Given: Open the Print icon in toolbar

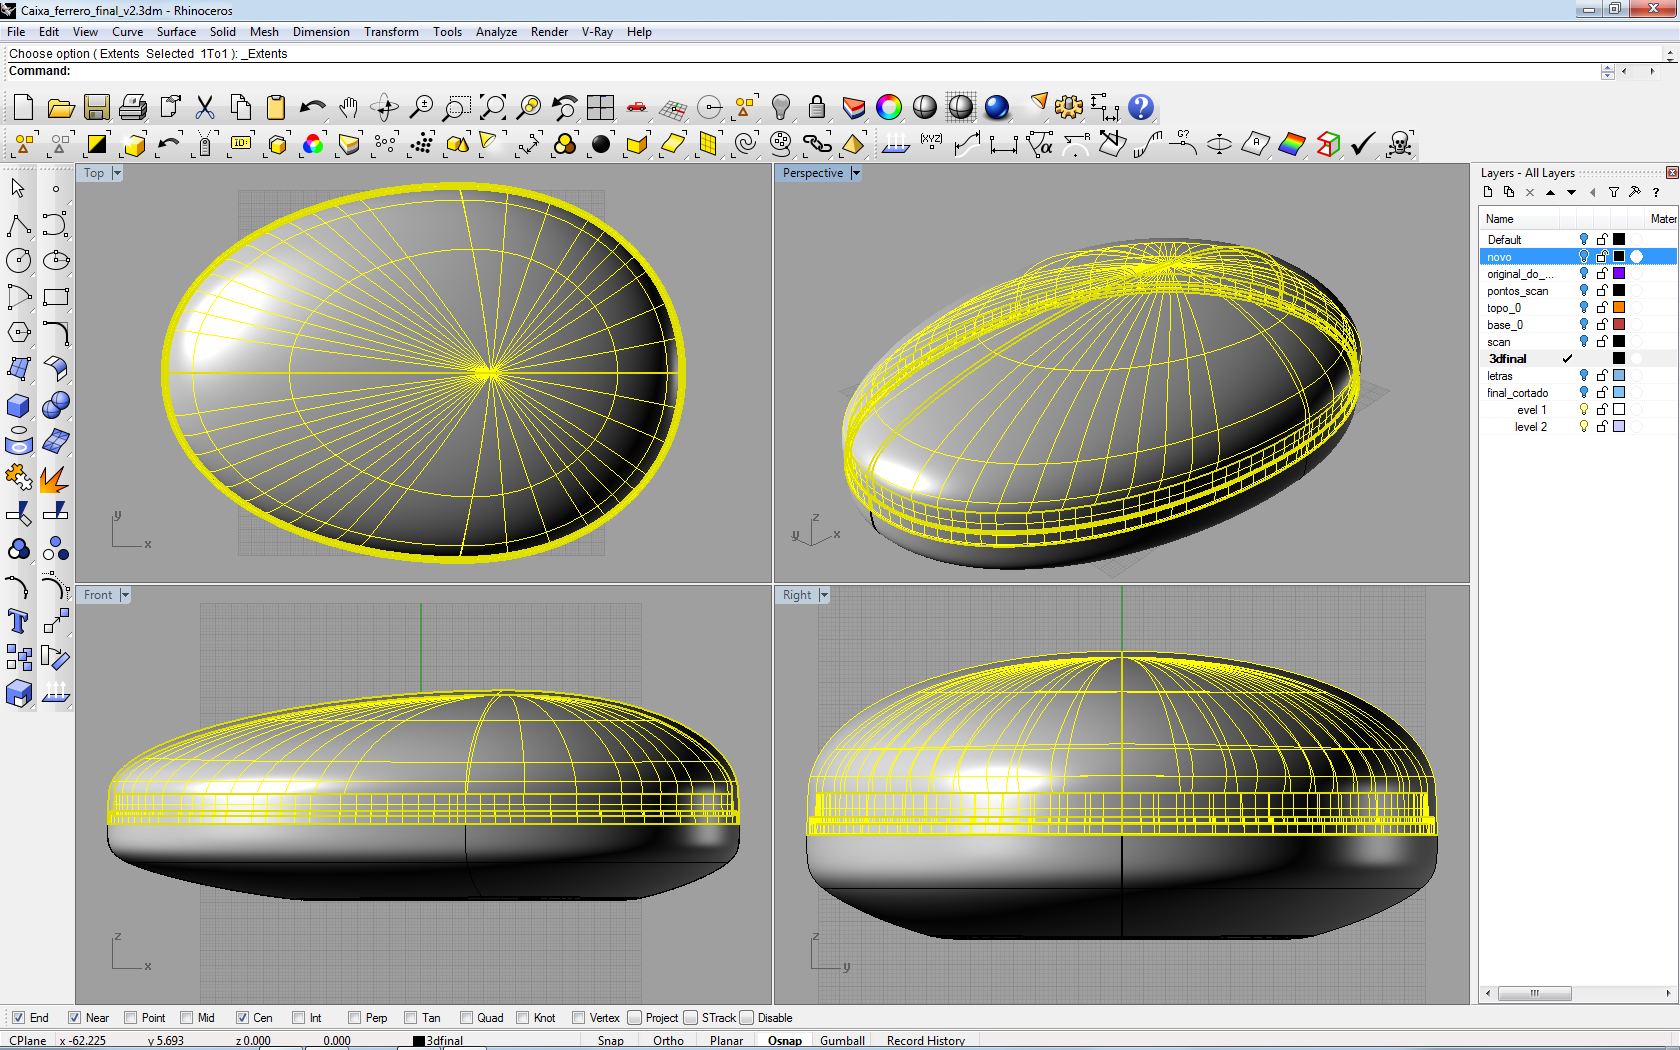Looking at the screenshot, I should [x=133, y=108].
